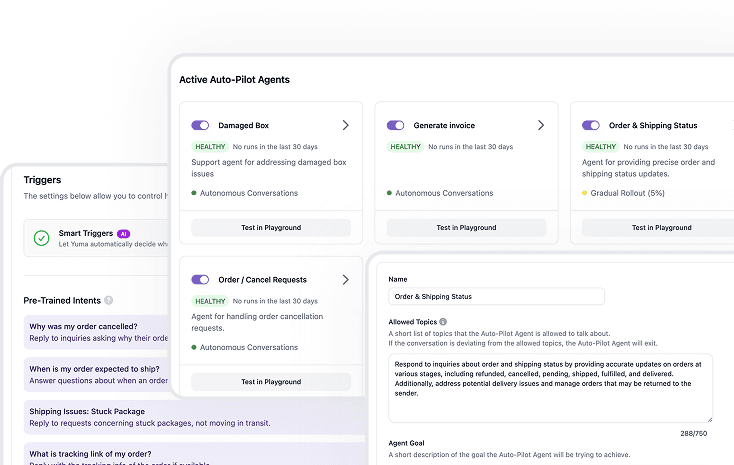Image resolution: width=734 pixels, height=465 pixels.
Task: Toggle the Damaged Box agent switch
Action: point(200,126)
